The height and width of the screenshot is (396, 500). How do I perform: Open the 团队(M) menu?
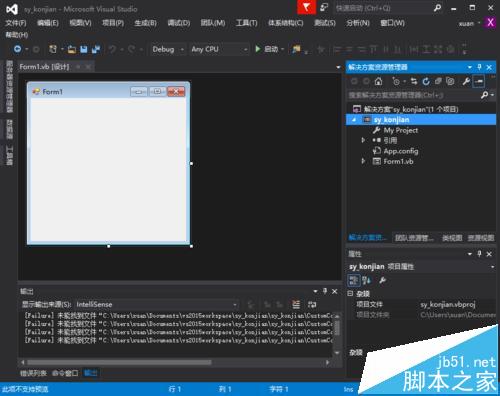click(213, 23)
